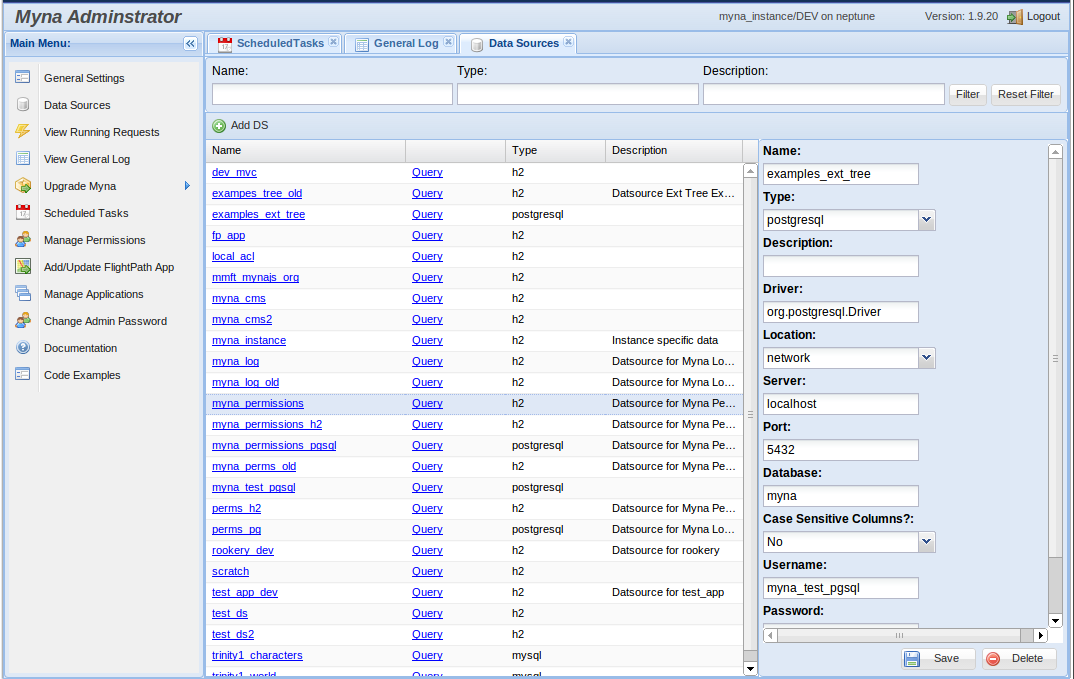
Task: Click the Add/Update FlightPath App icon
Action: [22, 266]
